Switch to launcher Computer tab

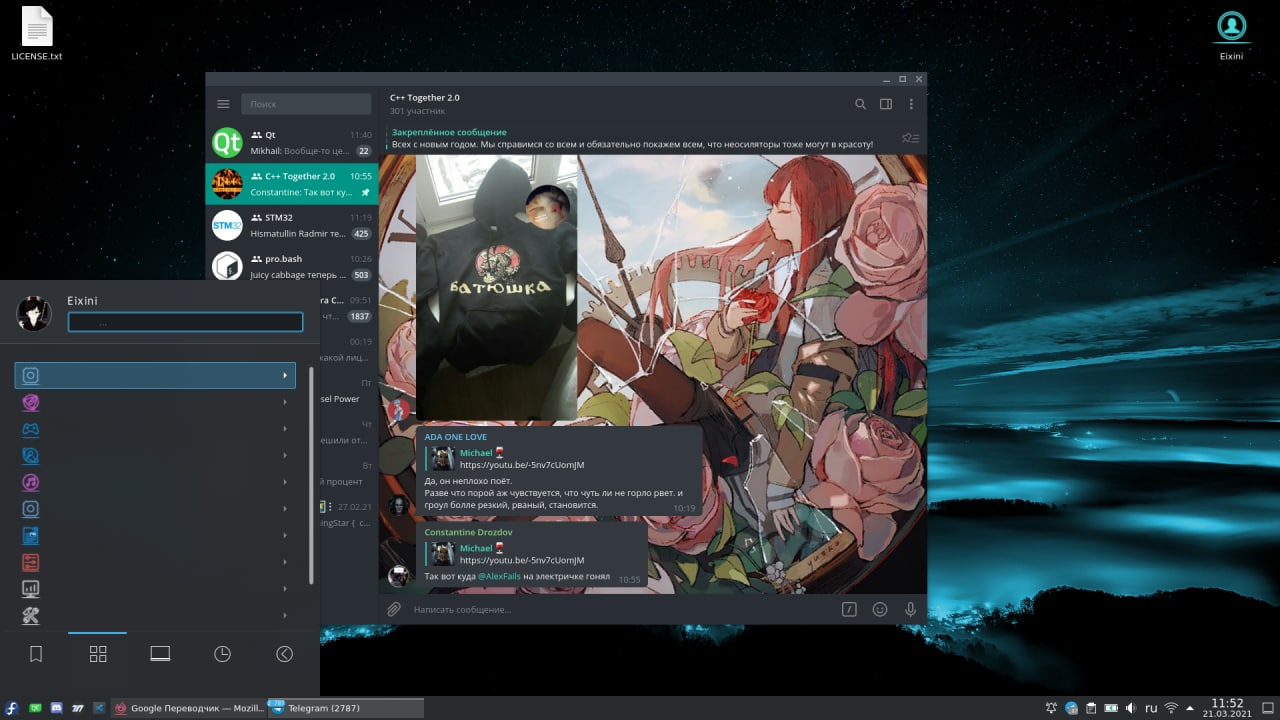[x=160, y=654]
